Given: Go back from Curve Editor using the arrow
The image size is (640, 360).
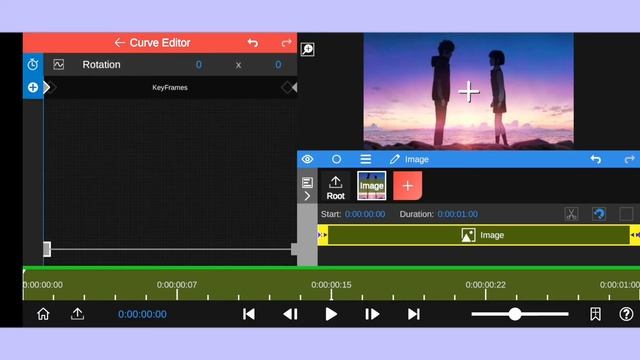Looking at the screenshot, I should tap(119, 43).
